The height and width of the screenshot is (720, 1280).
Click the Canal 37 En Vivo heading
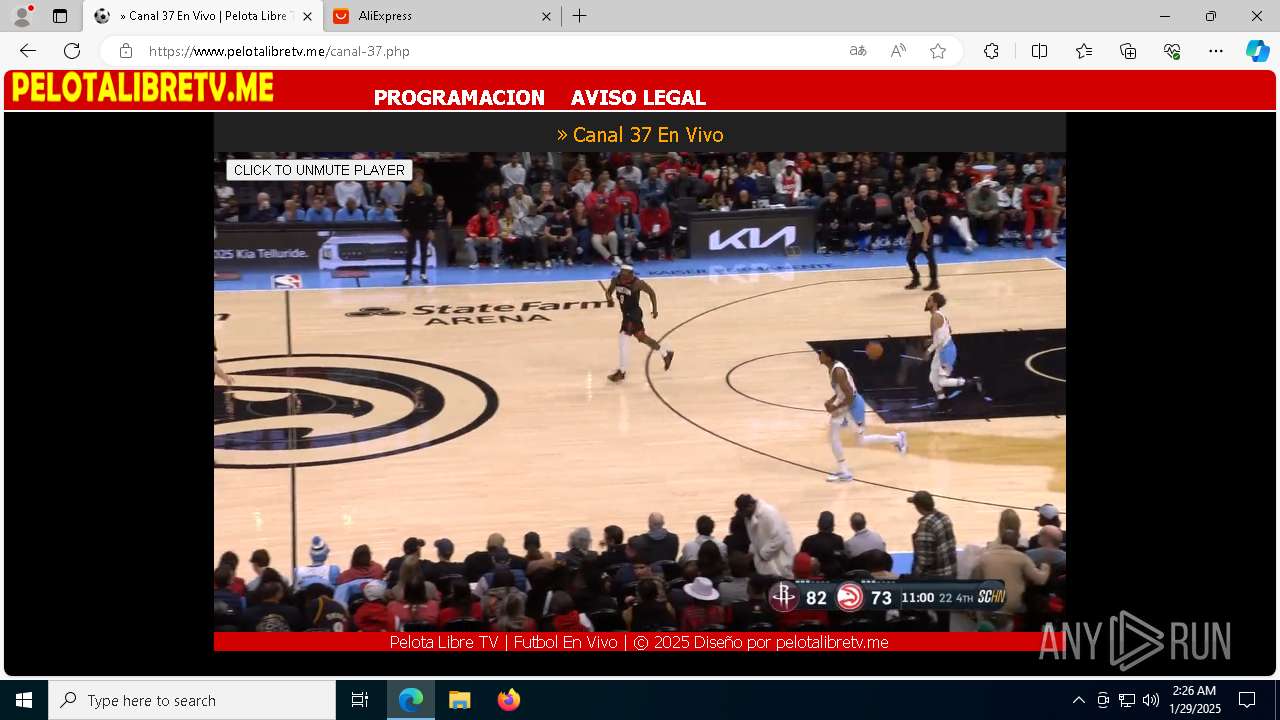click(x=640, y=135)
